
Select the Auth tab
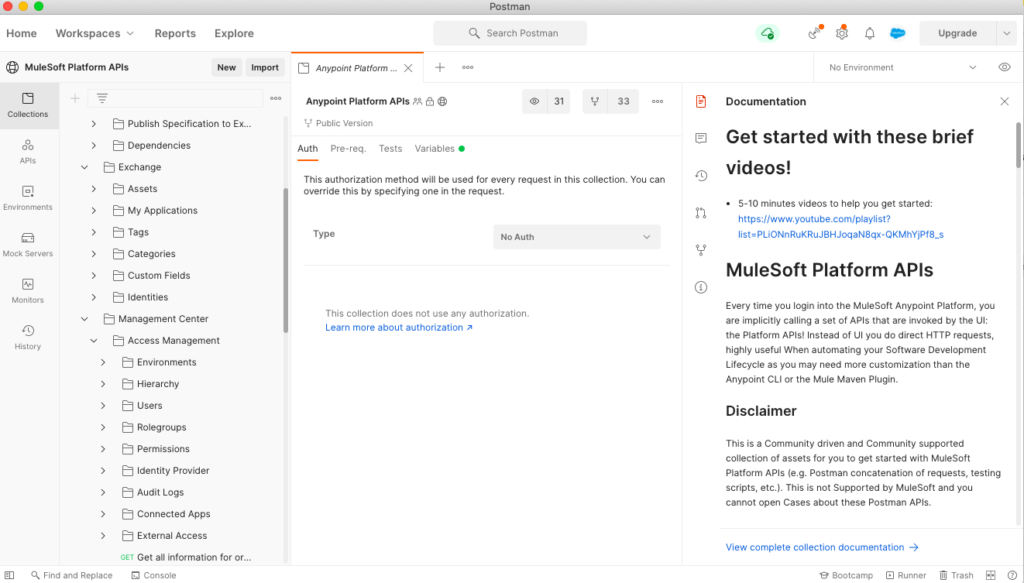pos(308,149)
